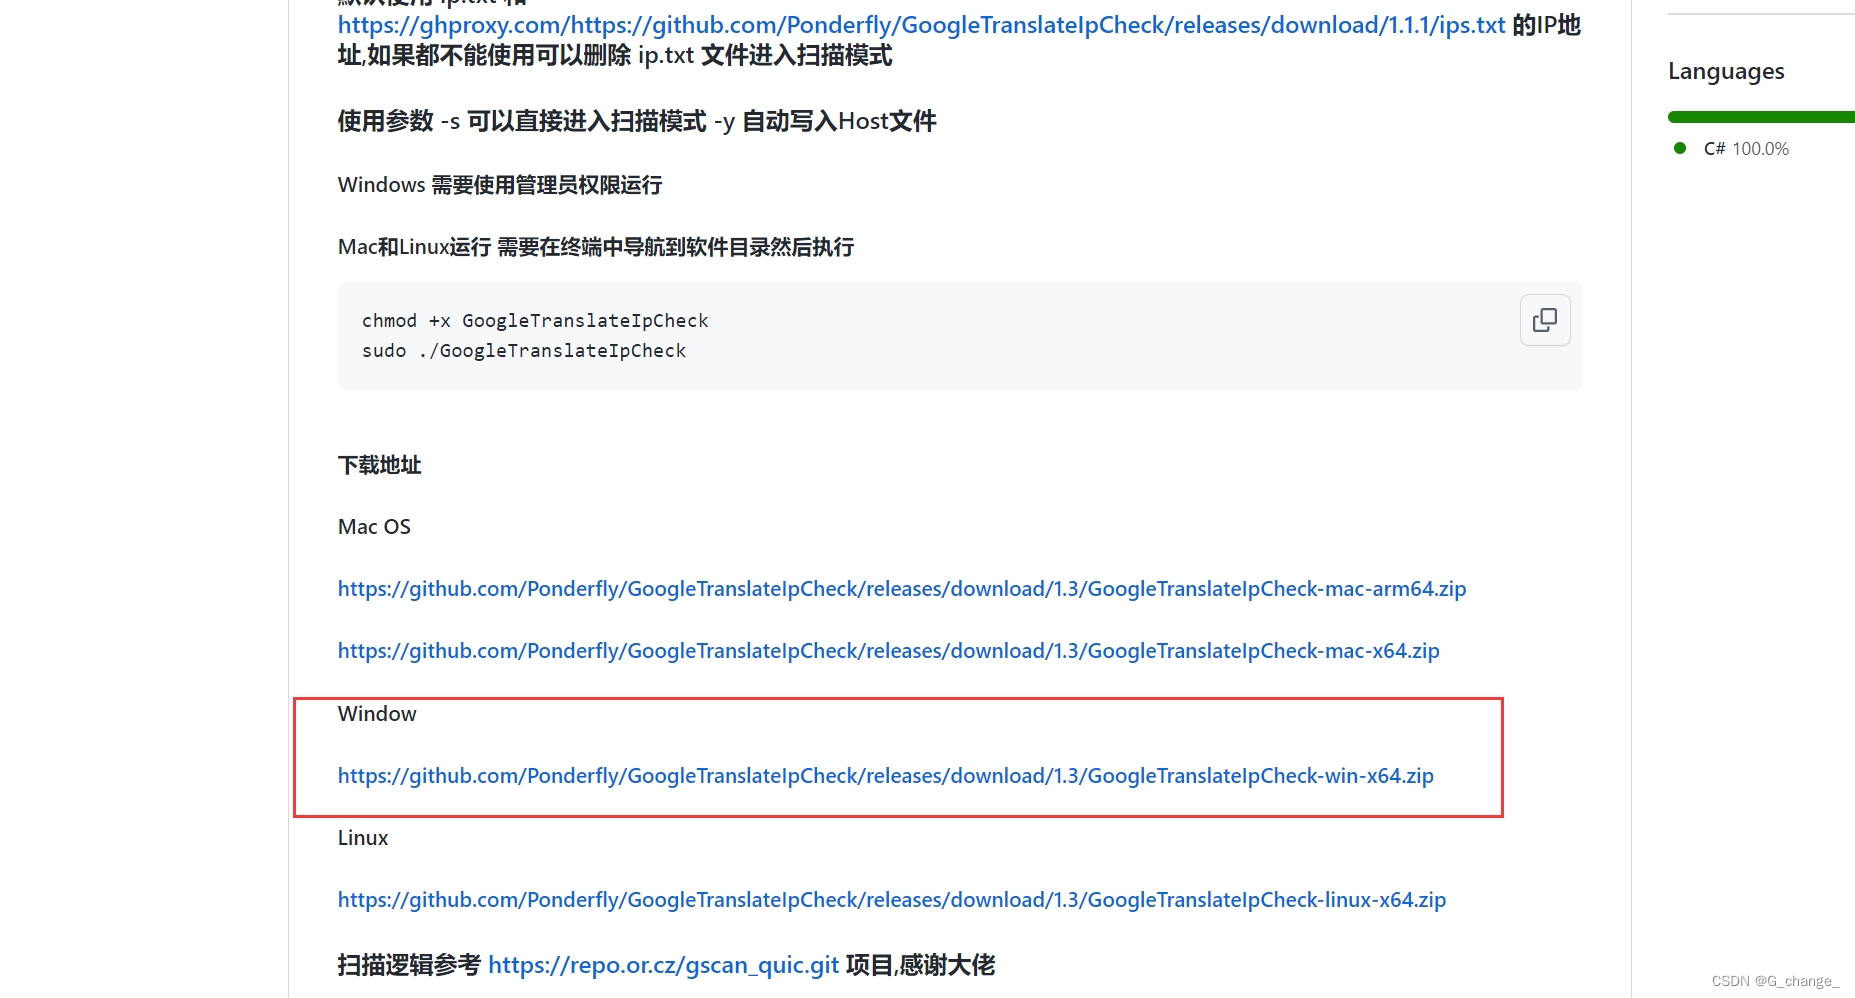
Task: Download the mac-arm64 zip release
Action: click(x=902, y=589)
